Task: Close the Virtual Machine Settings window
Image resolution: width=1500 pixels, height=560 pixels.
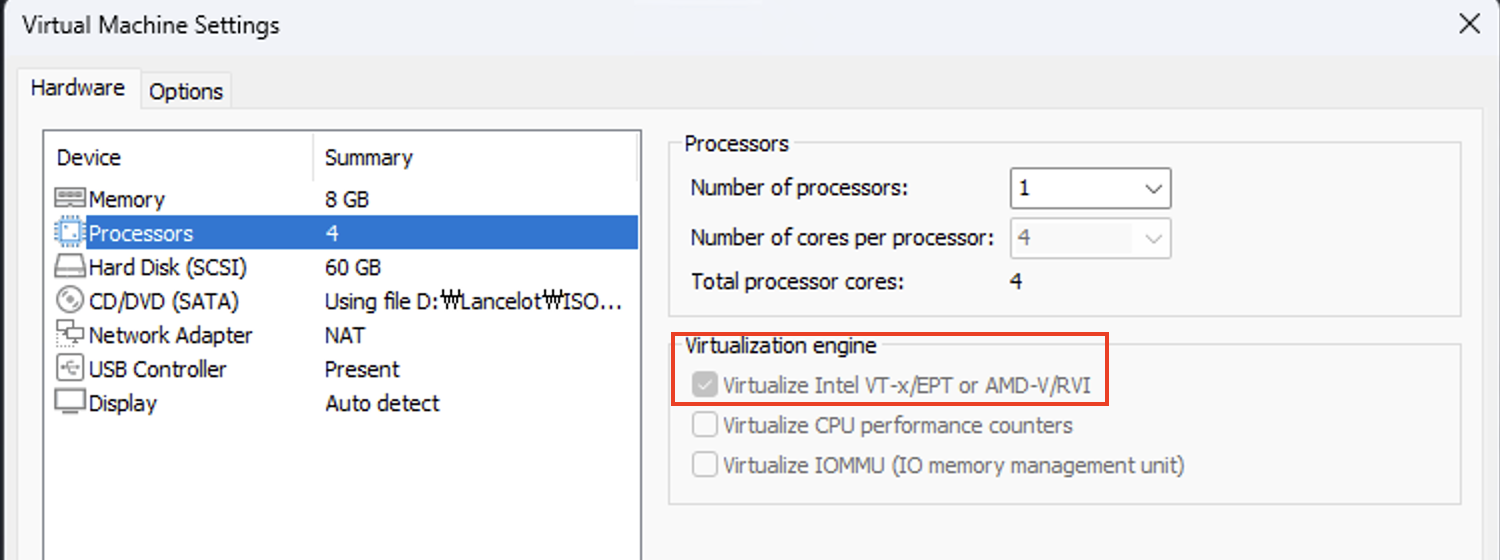Action: point(1469,25)
